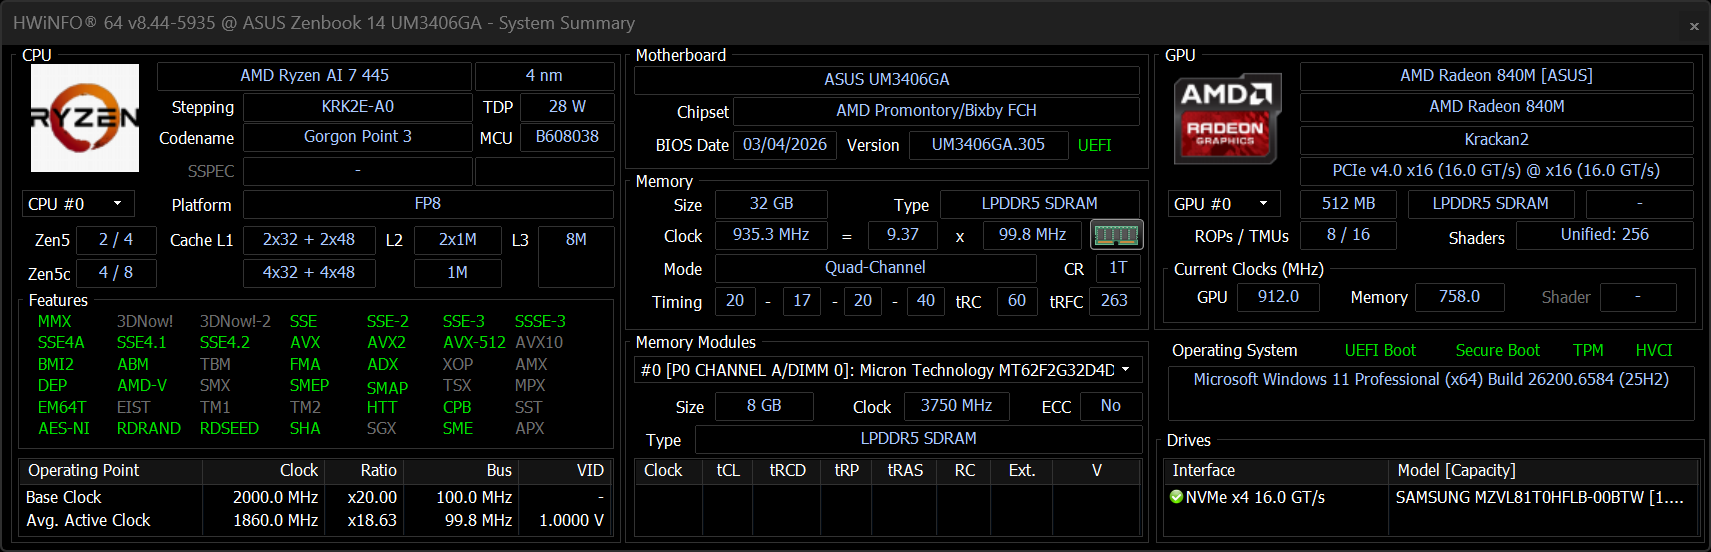Click the Base Clock row
Viewport: 1711px width, 552px height.
315,497
